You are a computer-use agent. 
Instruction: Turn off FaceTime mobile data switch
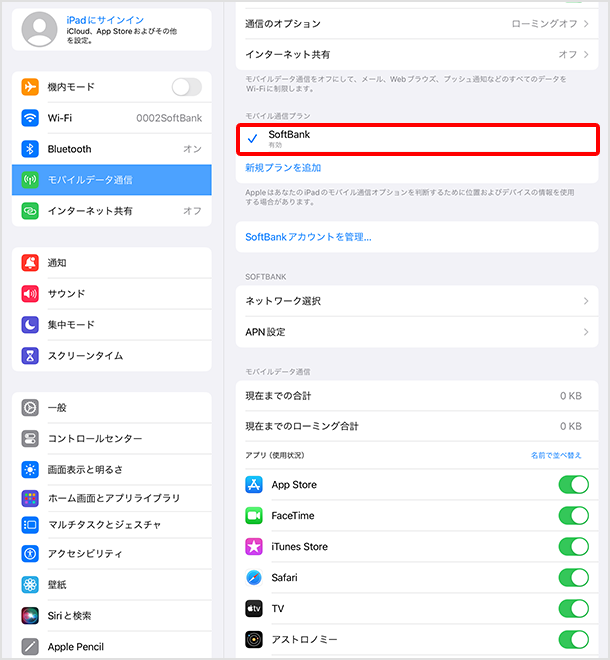click(x=573, y=516)
